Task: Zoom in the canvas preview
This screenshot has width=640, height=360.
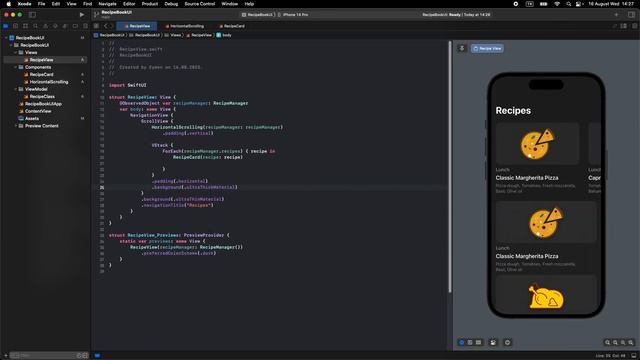Action: [x=631, y=342]
